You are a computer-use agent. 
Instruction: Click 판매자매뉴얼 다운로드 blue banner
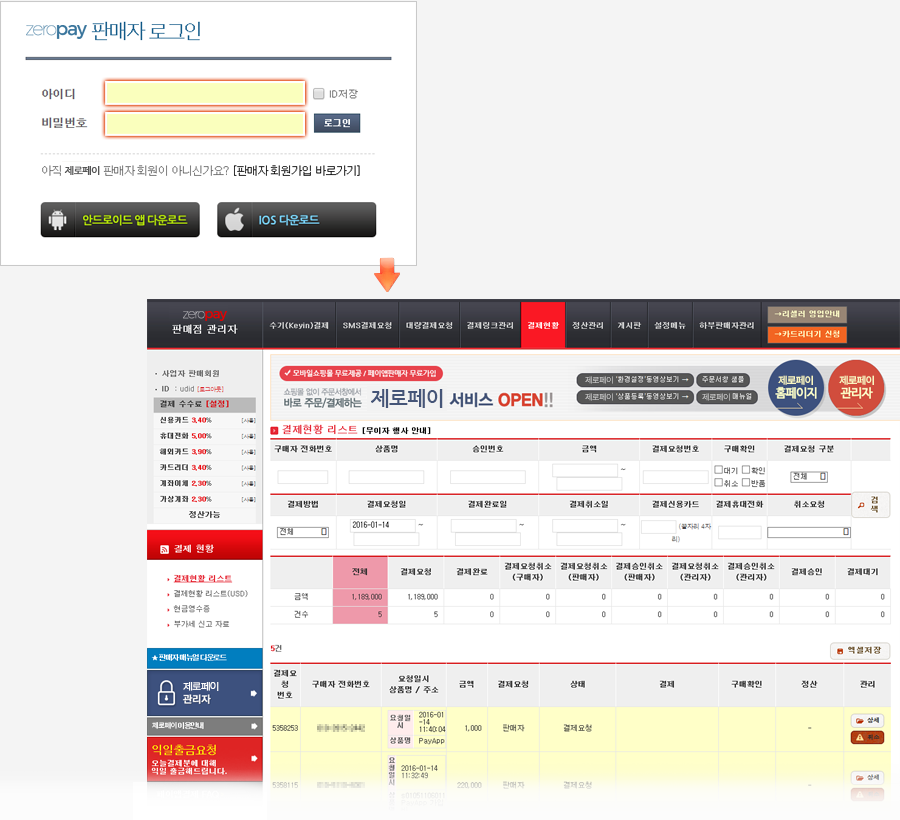coord(205,658)
